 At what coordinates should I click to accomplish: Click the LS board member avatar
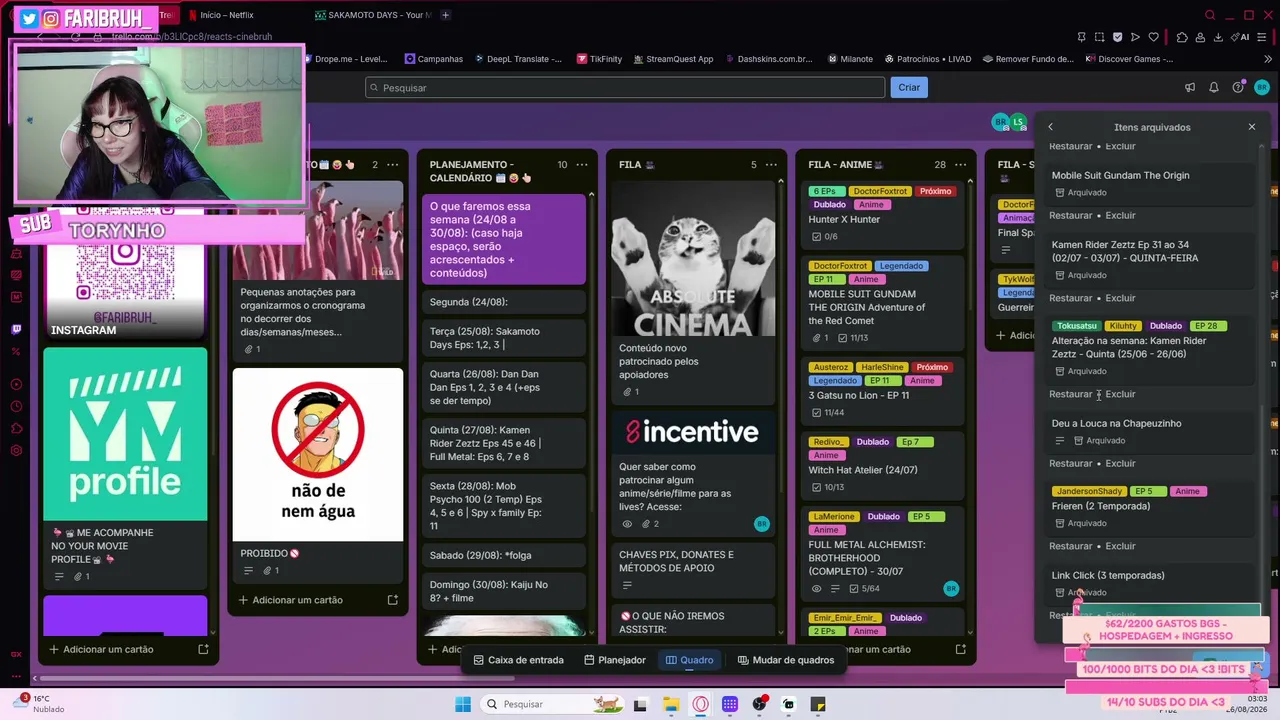1018,122
